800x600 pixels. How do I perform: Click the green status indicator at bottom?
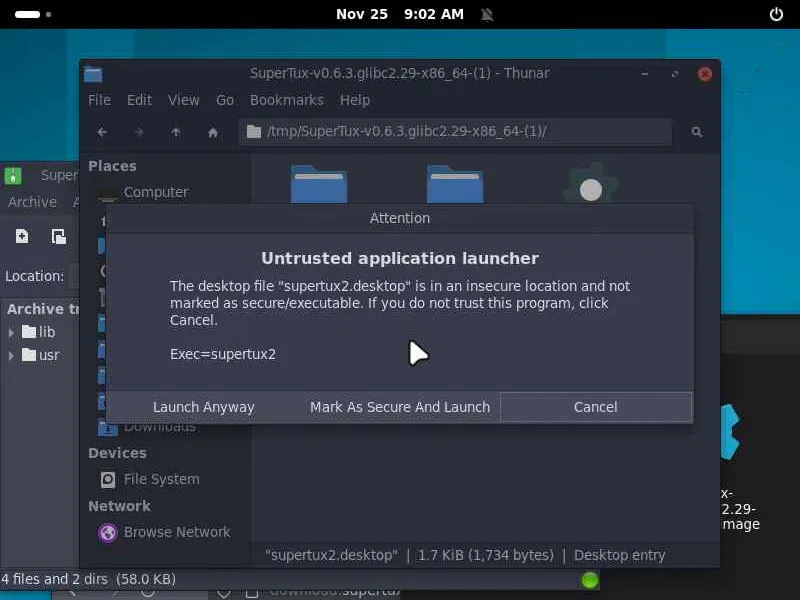coord(590,580)
